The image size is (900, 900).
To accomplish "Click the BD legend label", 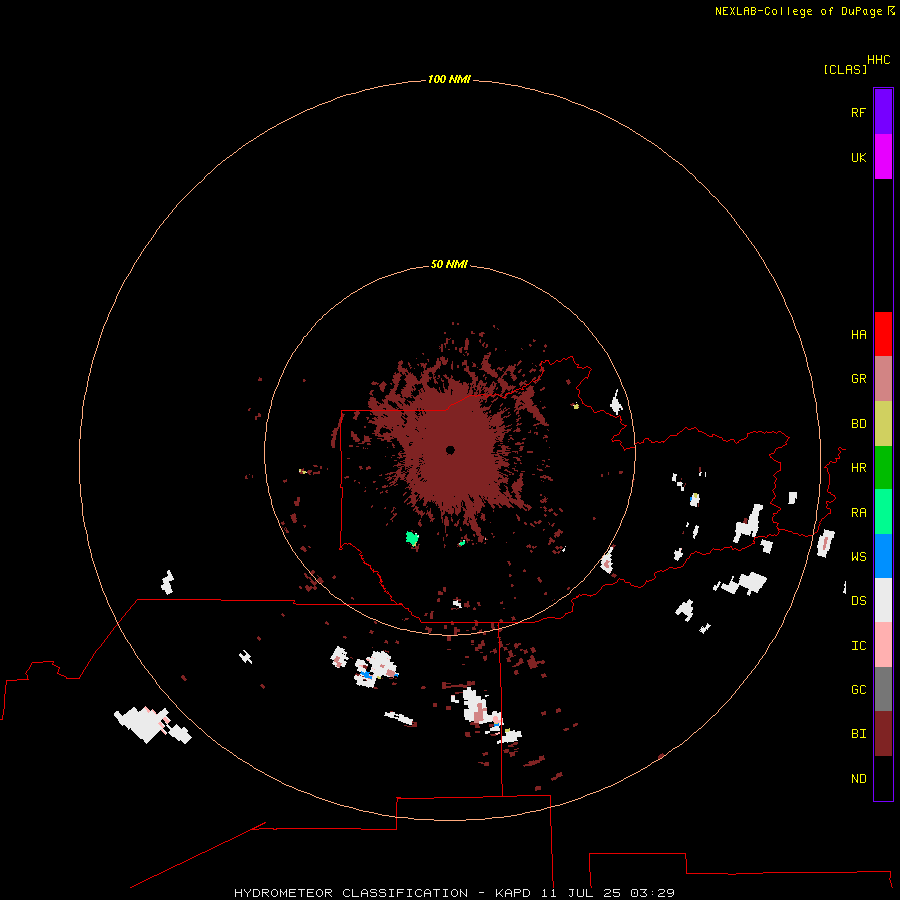I will pos(858,424).
